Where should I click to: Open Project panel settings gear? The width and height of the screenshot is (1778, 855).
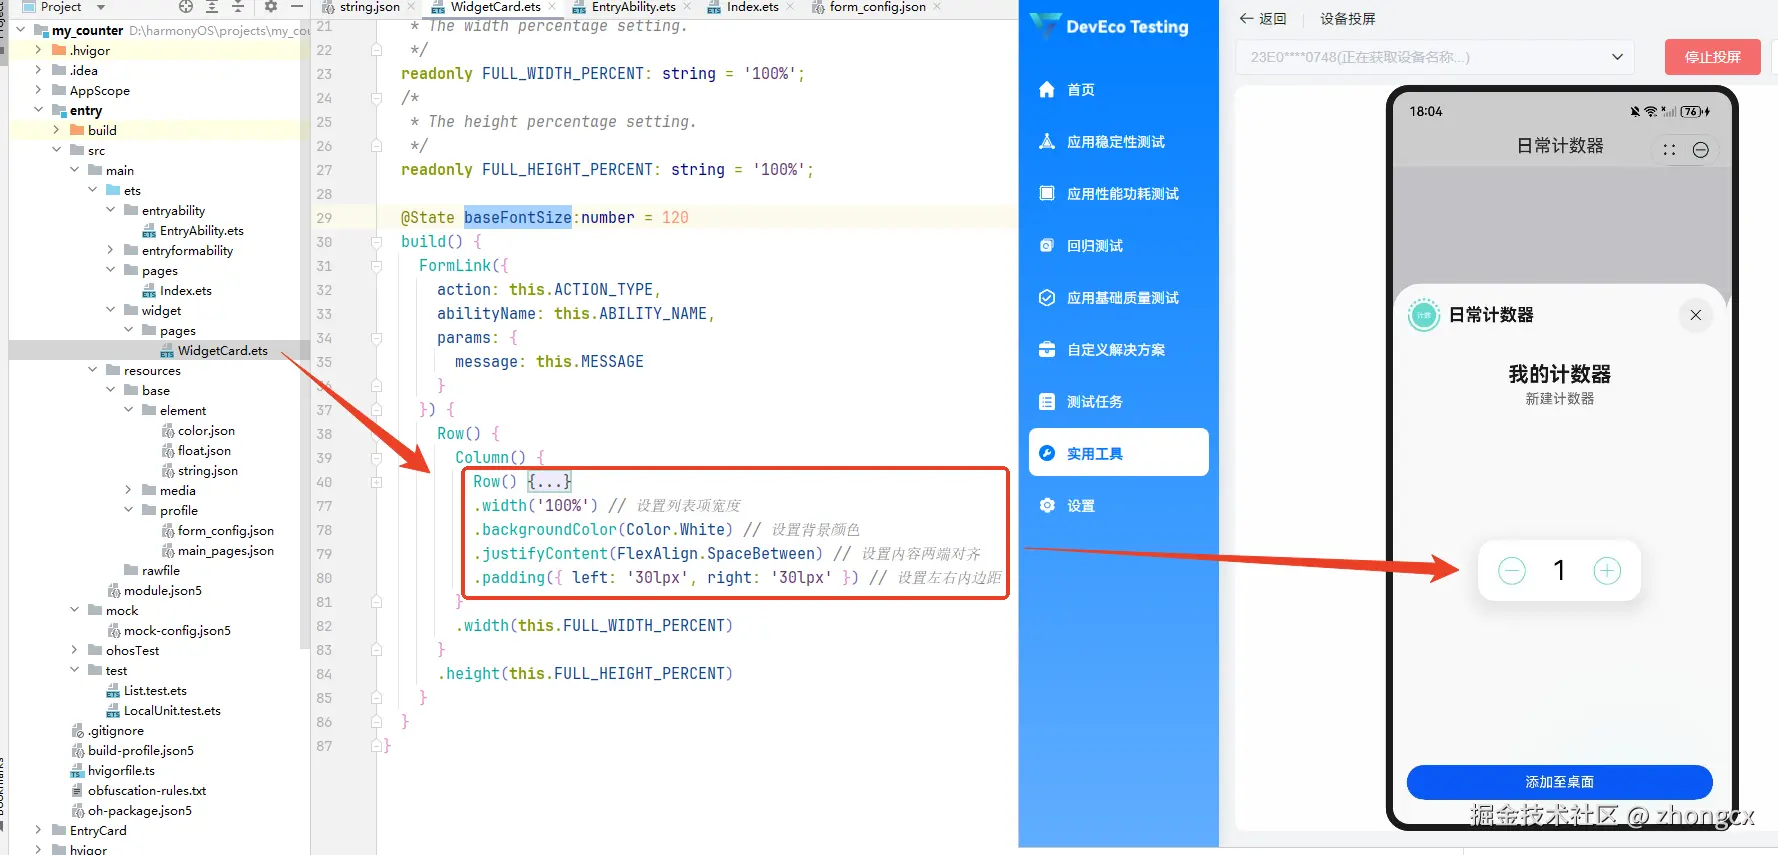(x=271, y=6)
